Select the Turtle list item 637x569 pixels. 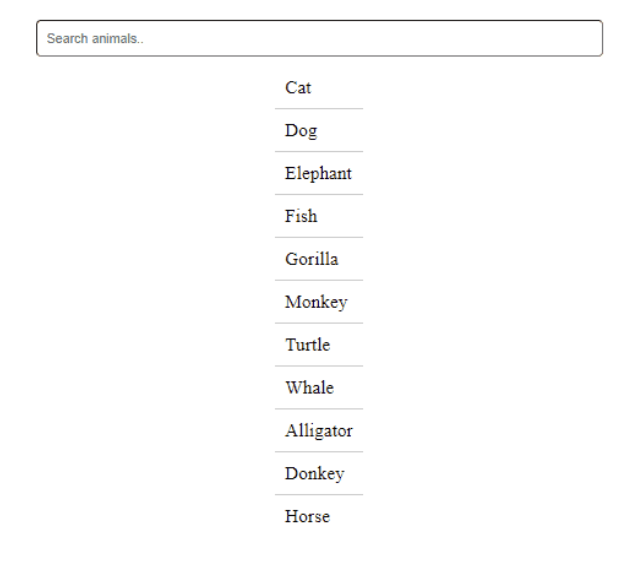307,345
